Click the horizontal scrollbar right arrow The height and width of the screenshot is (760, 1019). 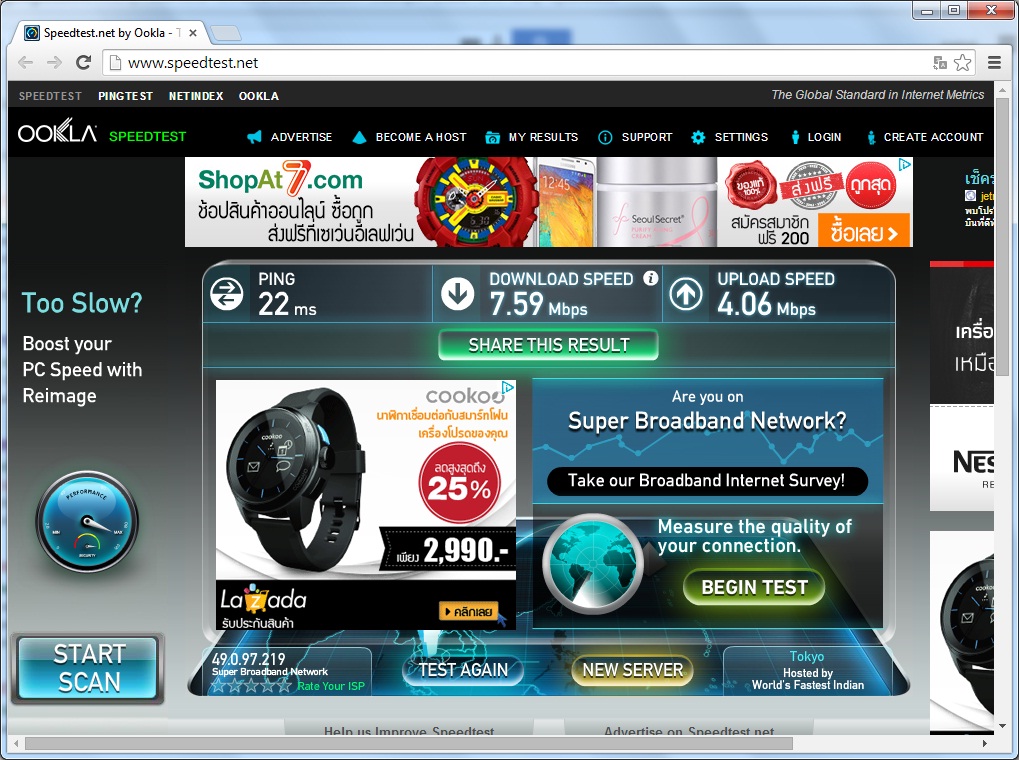pos(985,743)
